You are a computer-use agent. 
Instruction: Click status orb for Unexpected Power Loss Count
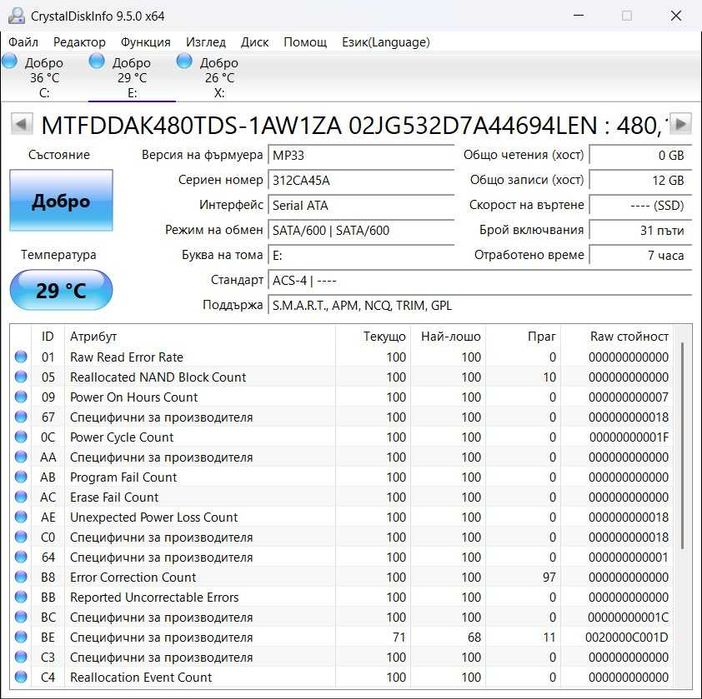click(x=21, y=517)
